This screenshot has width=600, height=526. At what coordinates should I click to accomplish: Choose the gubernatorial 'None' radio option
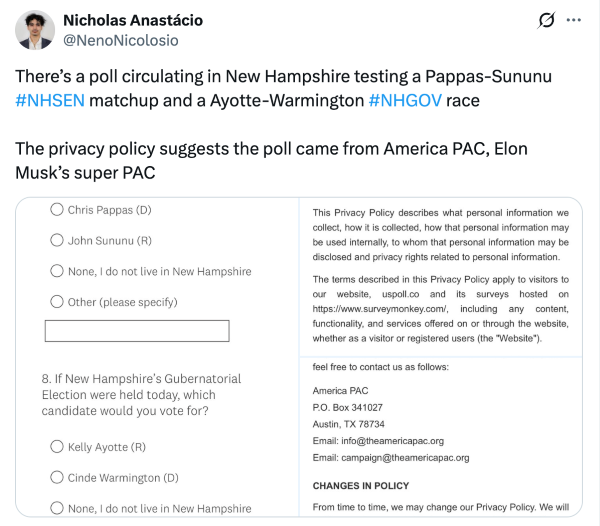pyautogui.click(x=56, y=508)
